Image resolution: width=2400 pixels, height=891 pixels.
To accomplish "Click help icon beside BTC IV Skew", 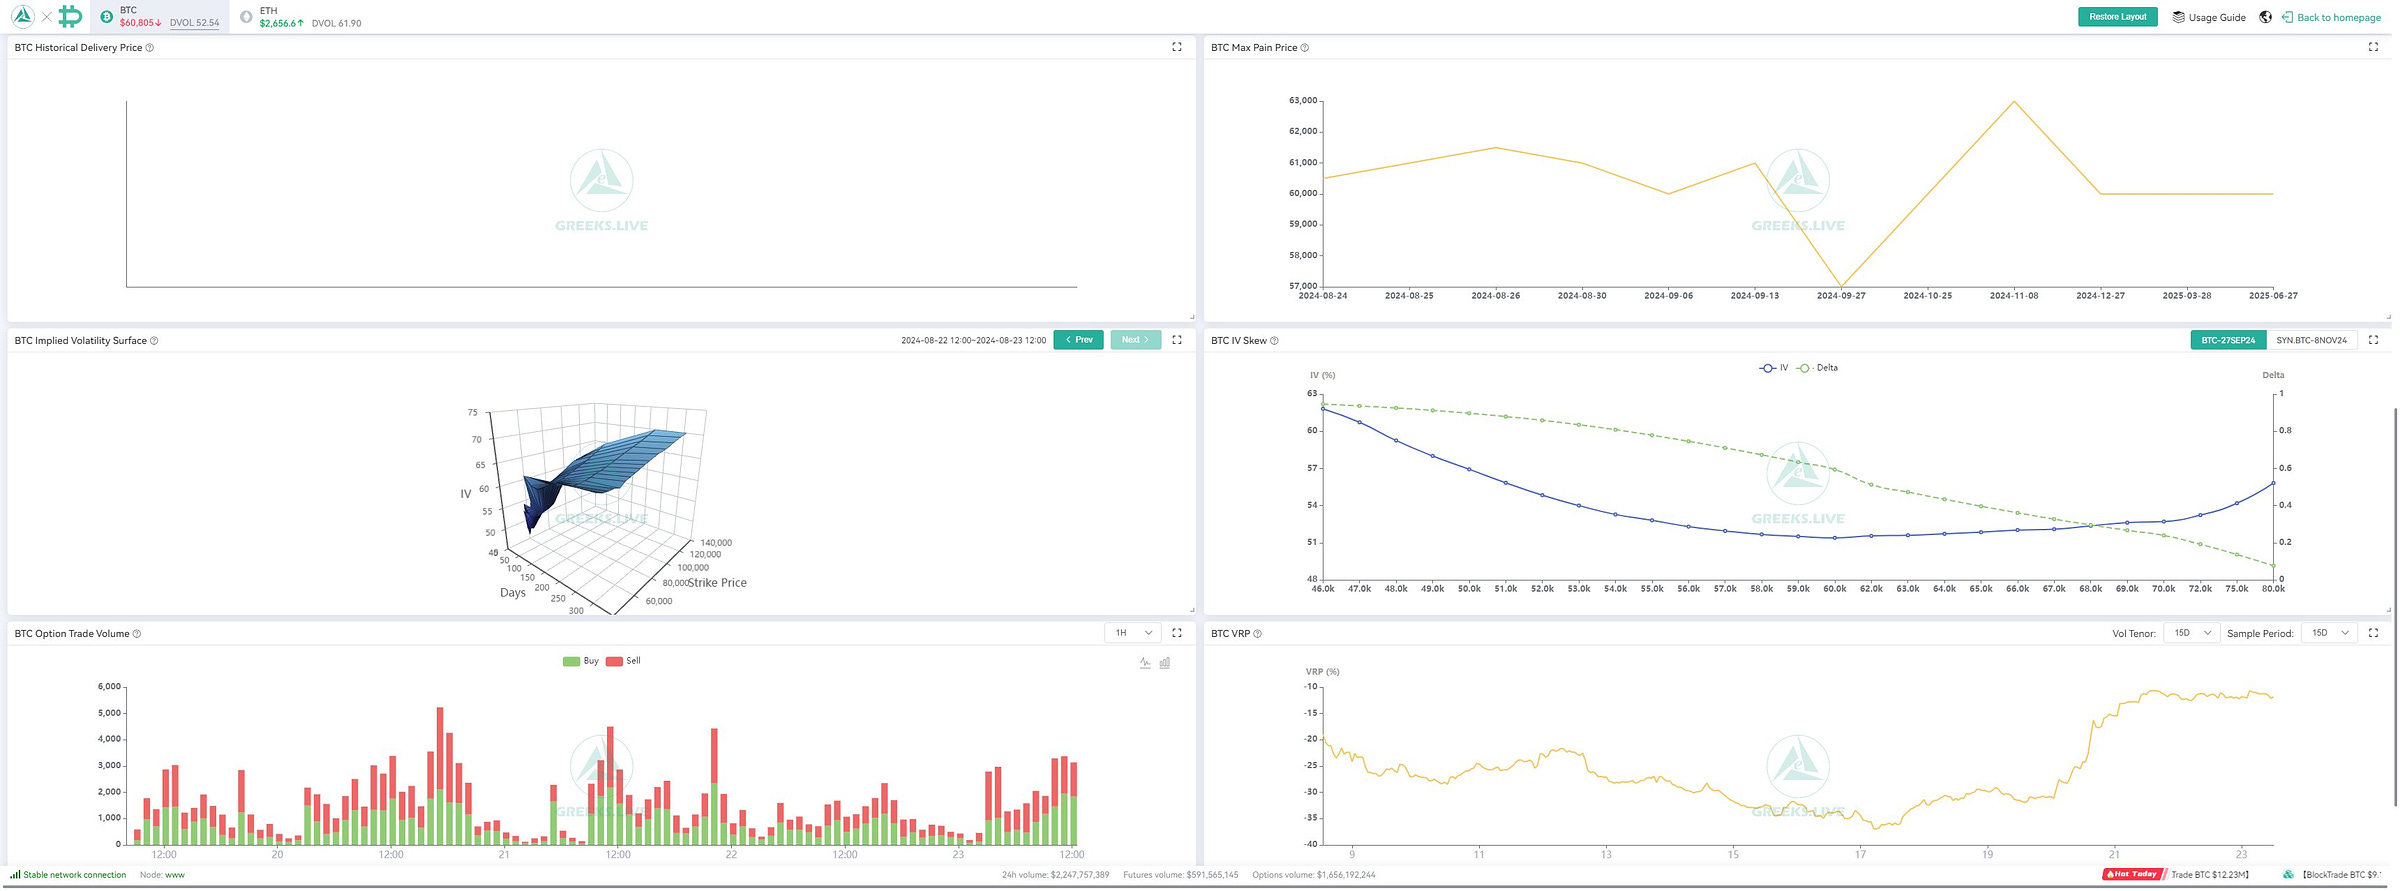I will point(1274,341).
